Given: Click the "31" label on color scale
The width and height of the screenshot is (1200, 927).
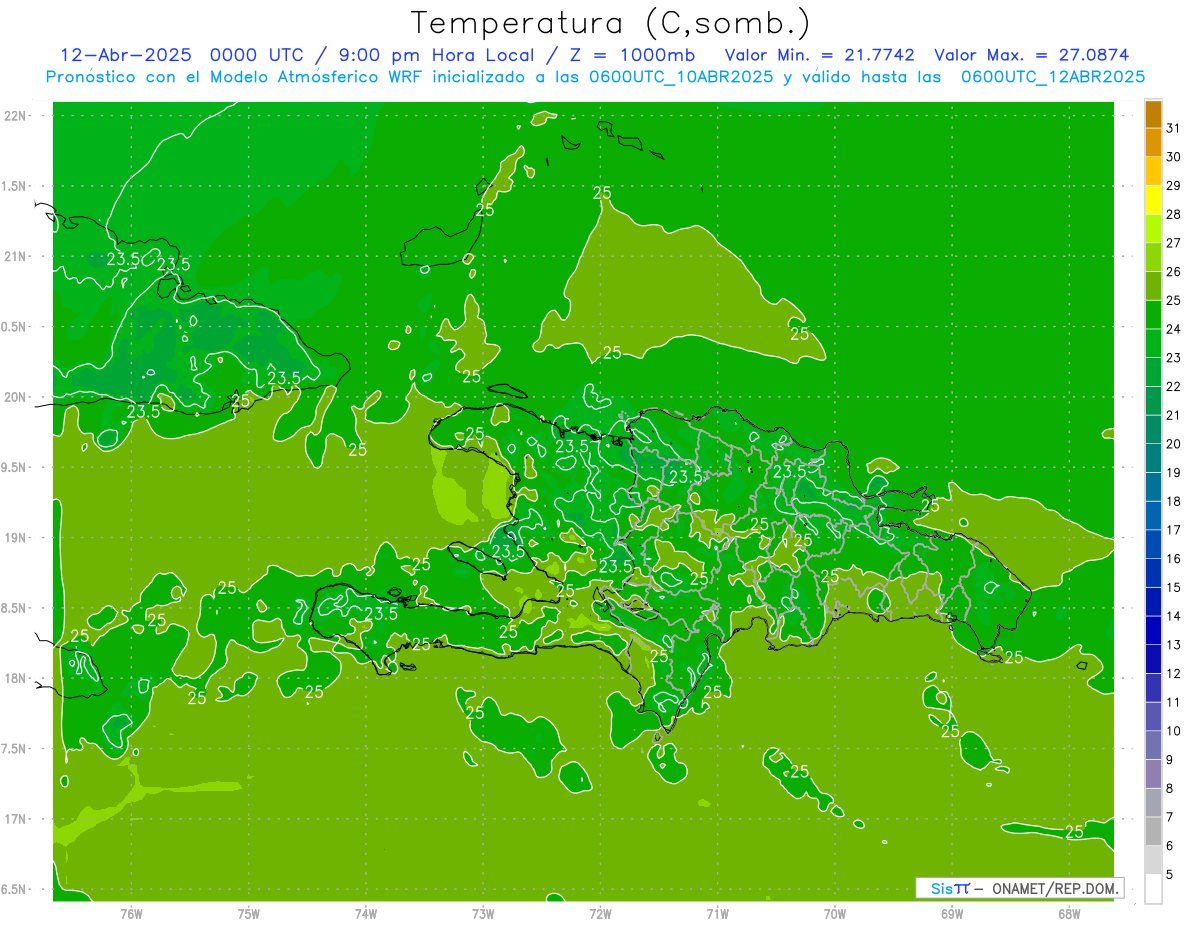Looking at the screenshot, I should (1174, 128).
